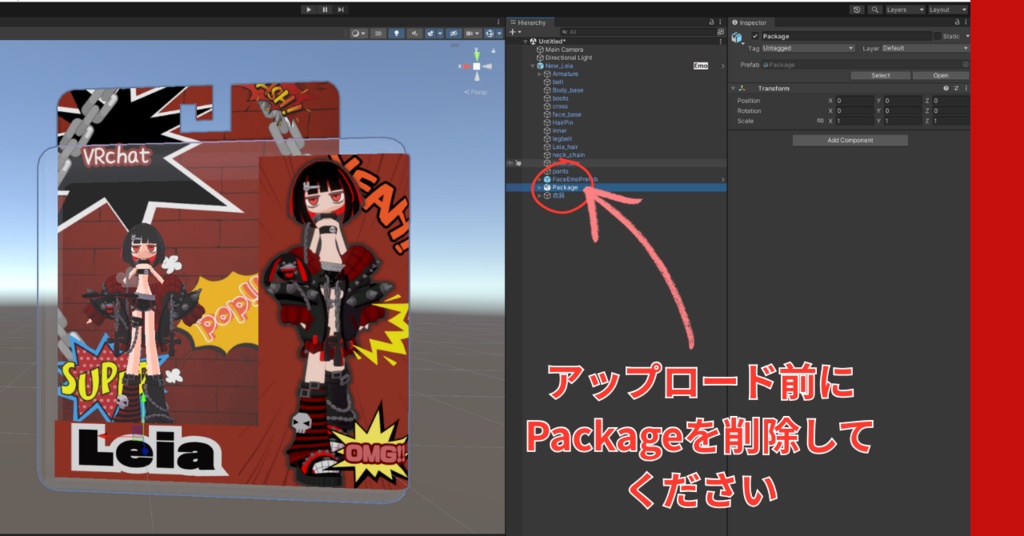Open the scene camera settings button
This screenshot has height=536, width=1024.
click(472, 33)
